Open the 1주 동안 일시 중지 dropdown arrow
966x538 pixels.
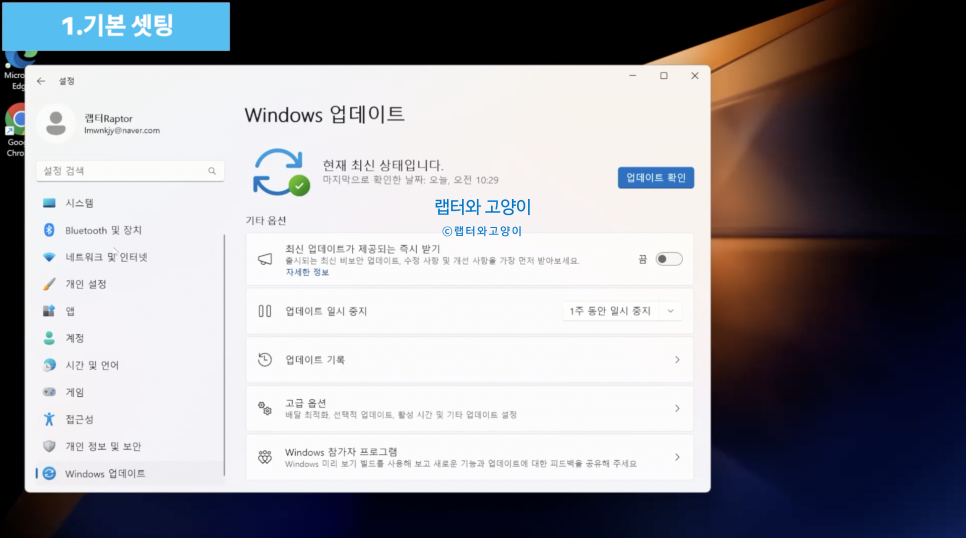click(671, 311)
